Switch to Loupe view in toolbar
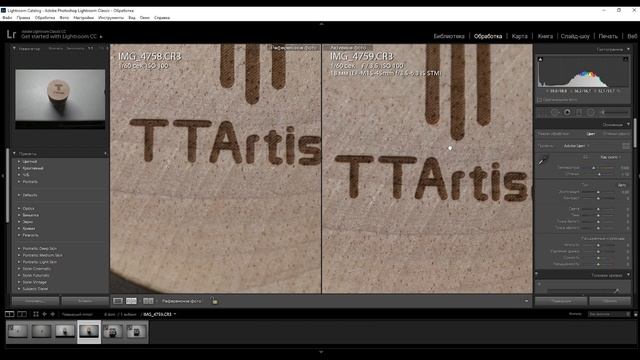The width and height of the screenshot is (640, 360). tap(118, 301)
